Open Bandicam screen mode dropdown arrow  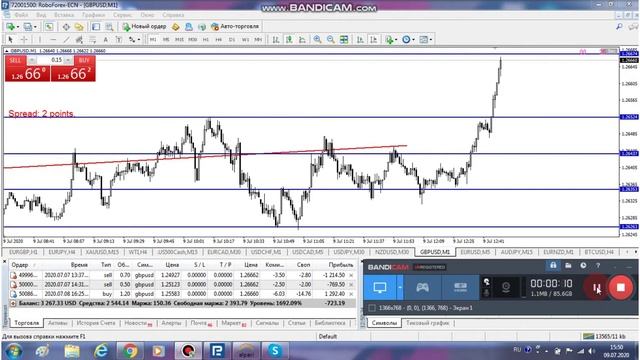[400, 287]
